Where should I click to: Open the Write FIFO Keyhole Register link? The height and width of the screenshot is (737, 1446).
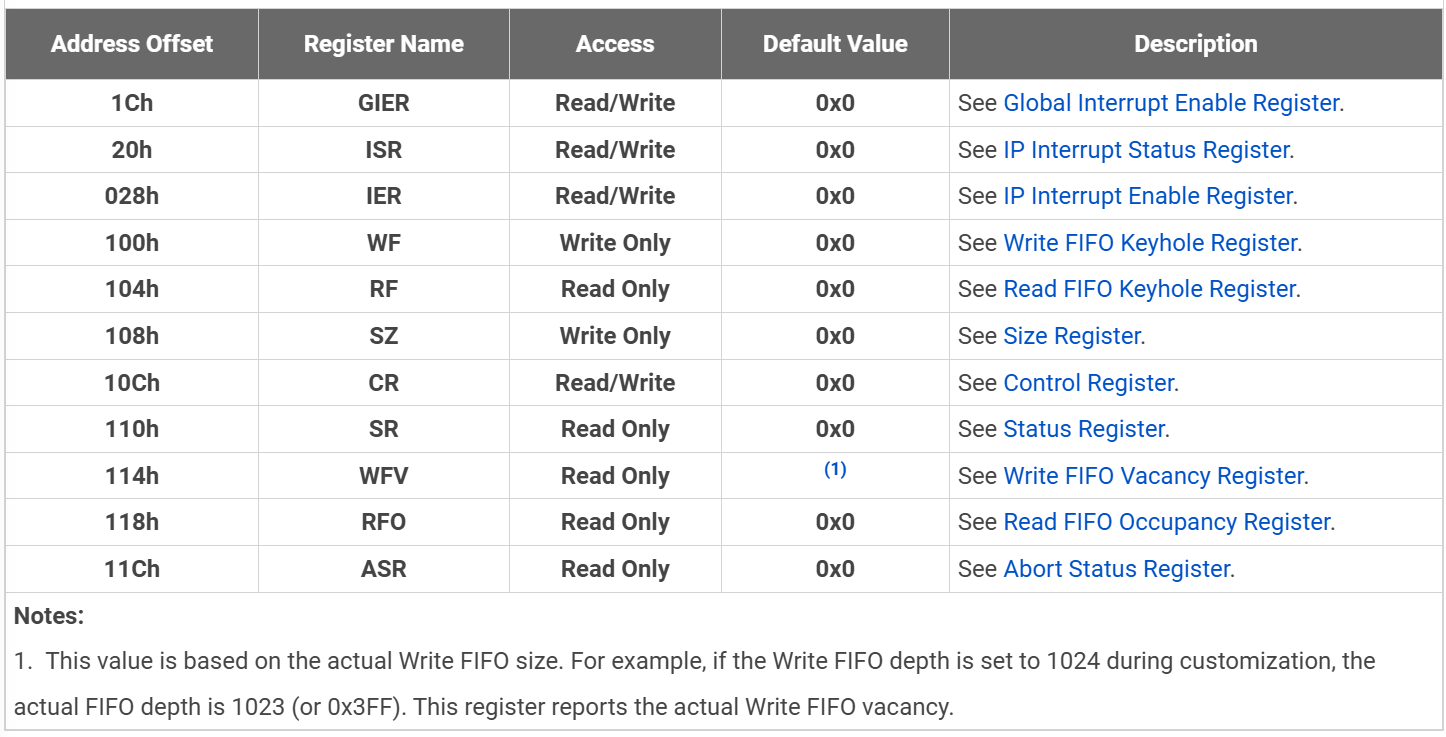tap(1149, 243)
